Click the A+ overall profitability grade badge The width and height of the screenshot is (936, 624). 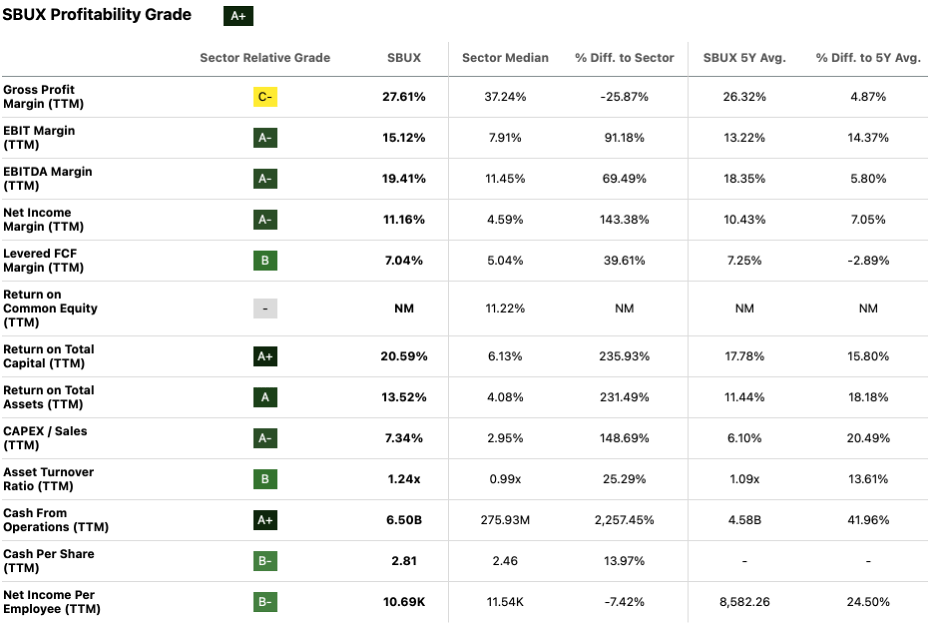[x=237, y=16]
